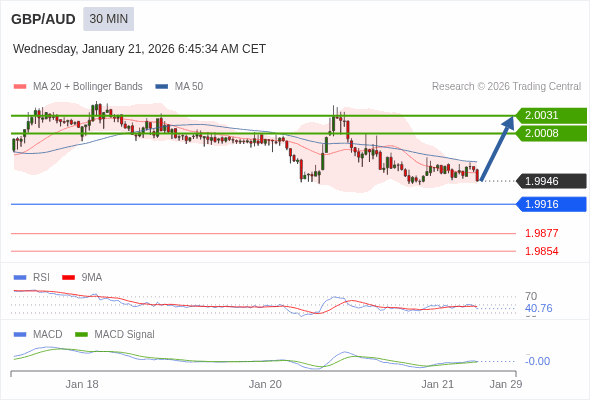The height and width of the screenshot is (400, 590).
Task: Click the 1.9877 support level value
Action: [x=541, y=233]
